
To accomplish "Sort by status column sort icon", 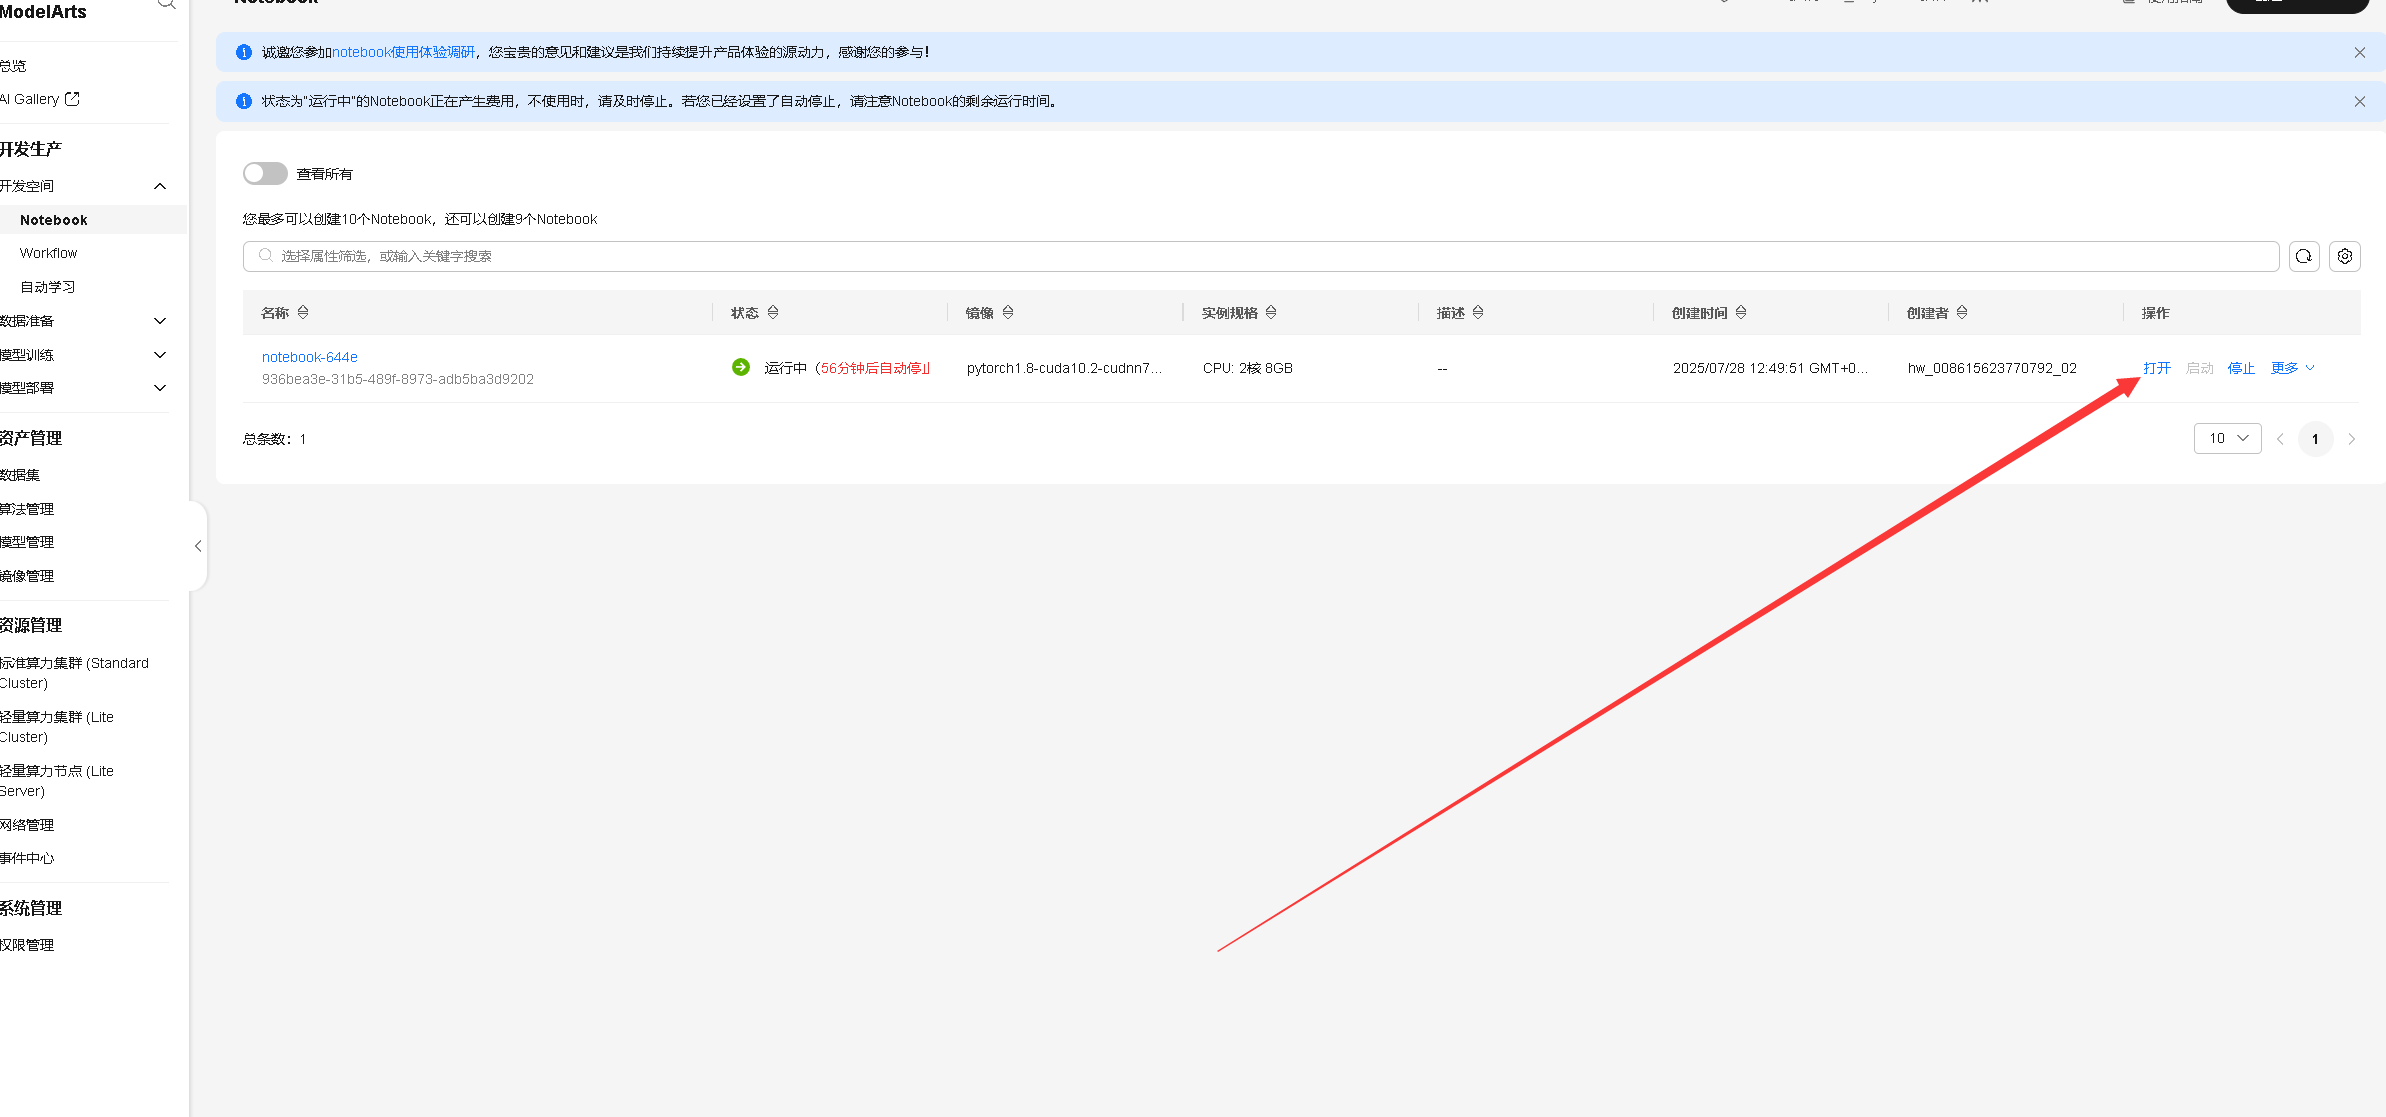I will click(773, 313).
